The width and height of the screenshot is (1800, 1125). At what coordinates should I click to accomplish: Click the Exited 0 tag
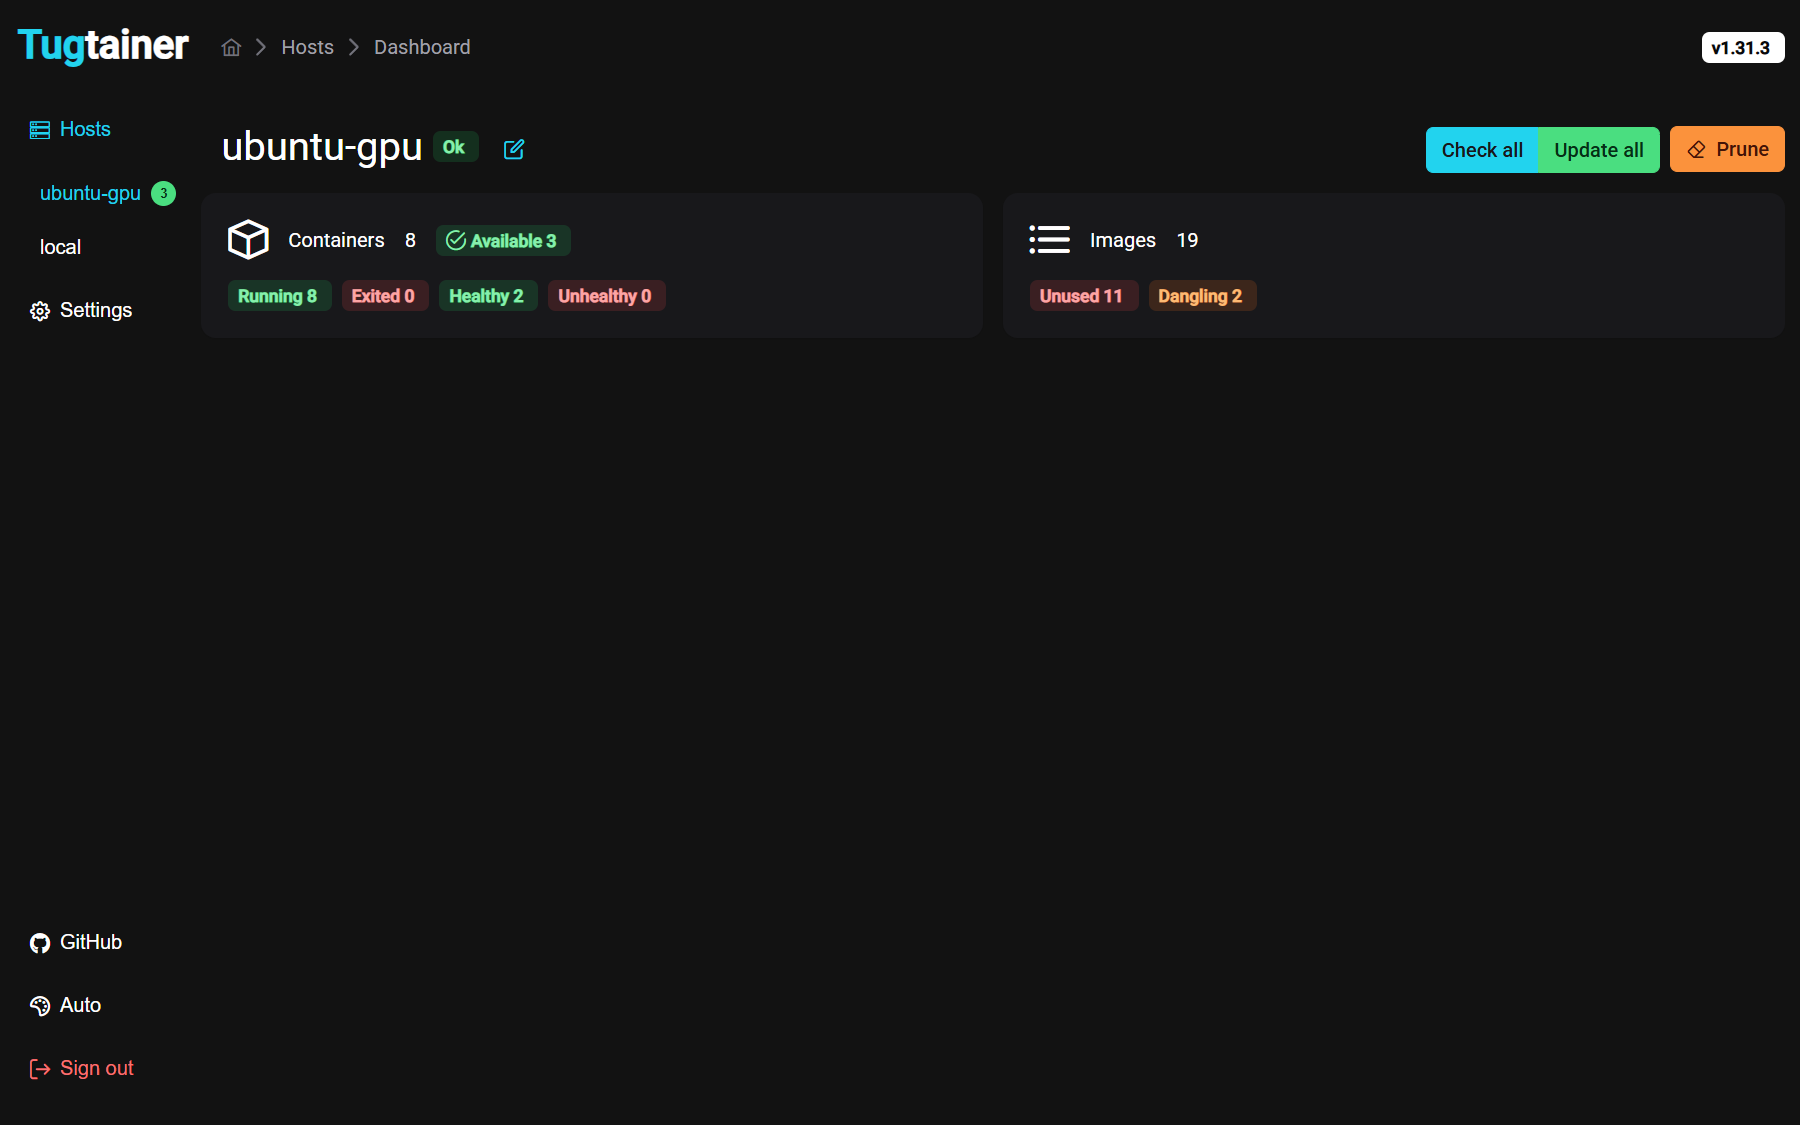tap(384, 296)
